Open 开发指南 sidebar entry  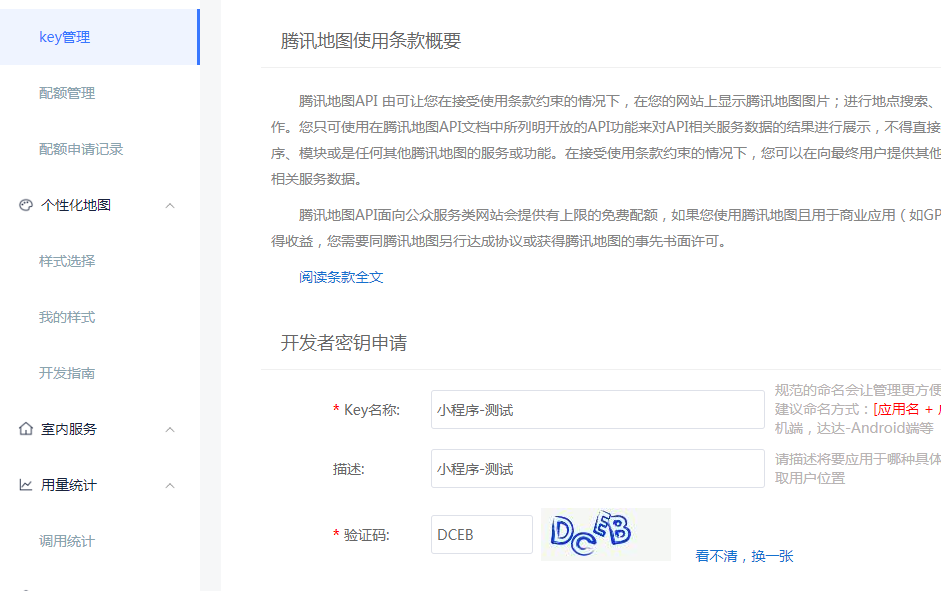[x=67, y=373]
